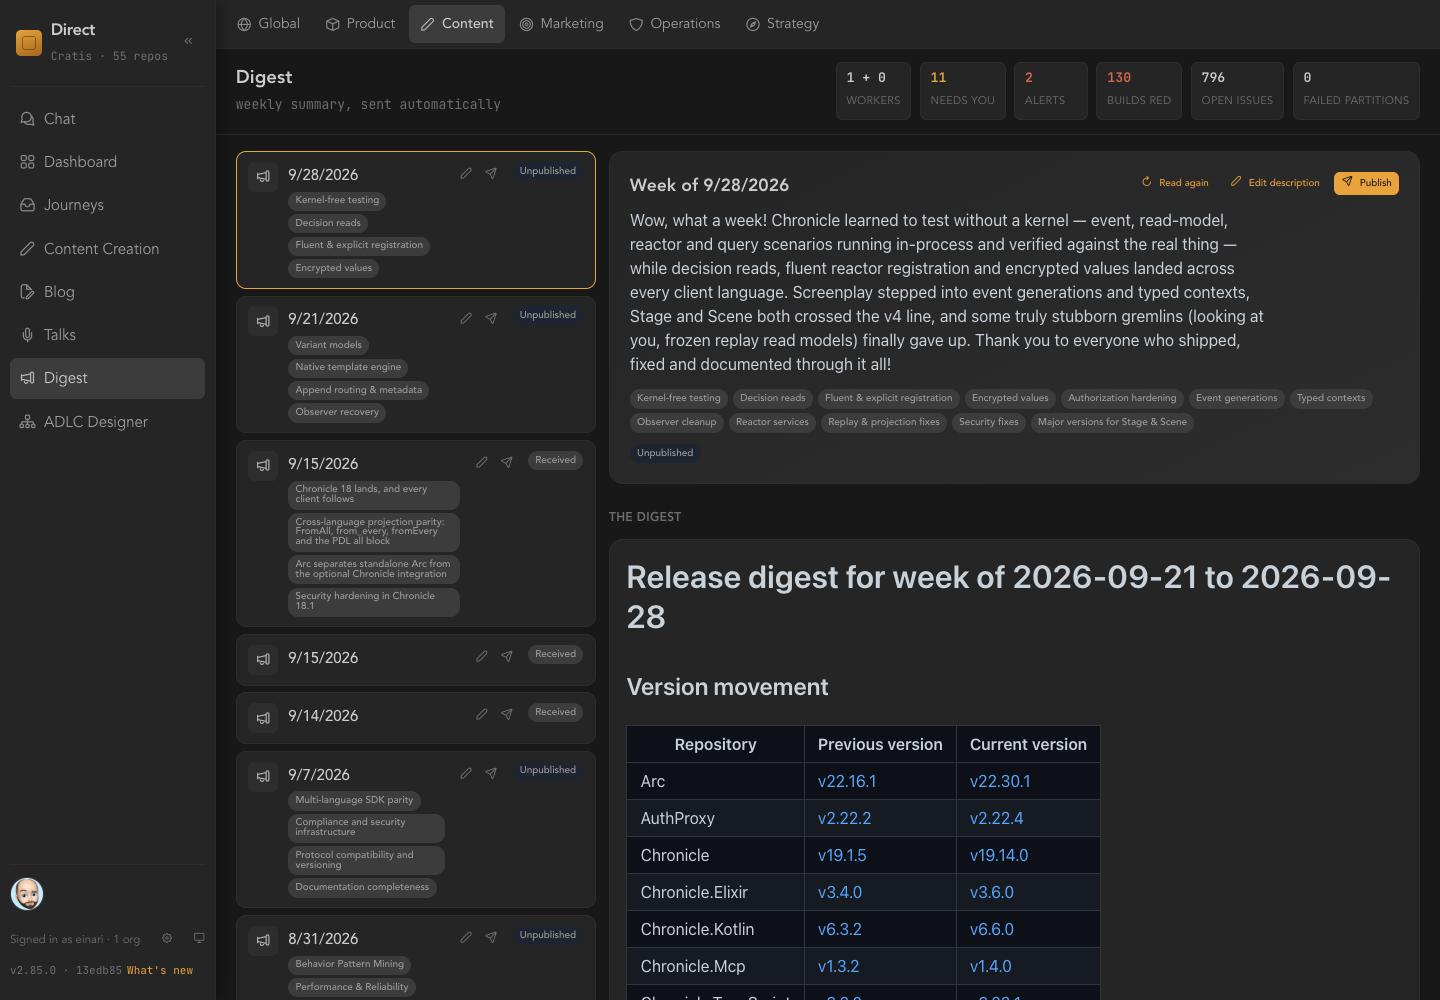The height and width of the screenshot is (1000, 1440).
Task: Switch to the Strategy tab
Action: [782, 24]
